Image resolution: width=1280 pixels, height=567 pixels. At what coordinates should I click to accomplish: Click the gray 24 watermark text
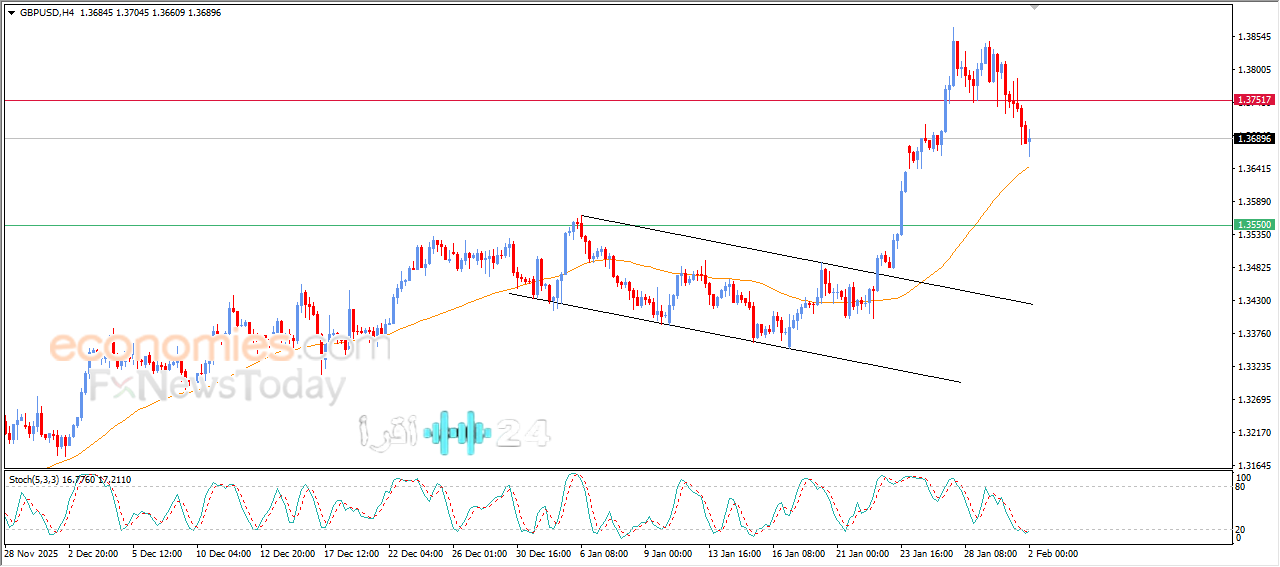click(x=524, y=433)
